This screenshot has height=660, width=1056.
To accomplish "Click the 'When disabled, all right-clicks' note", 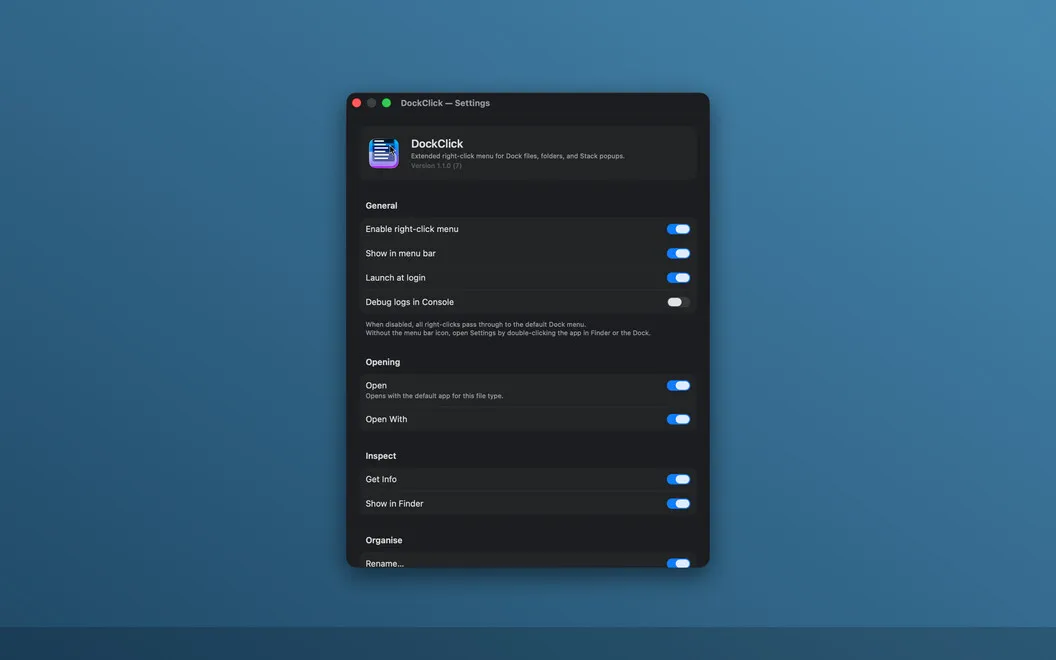I will coord(475,324).
